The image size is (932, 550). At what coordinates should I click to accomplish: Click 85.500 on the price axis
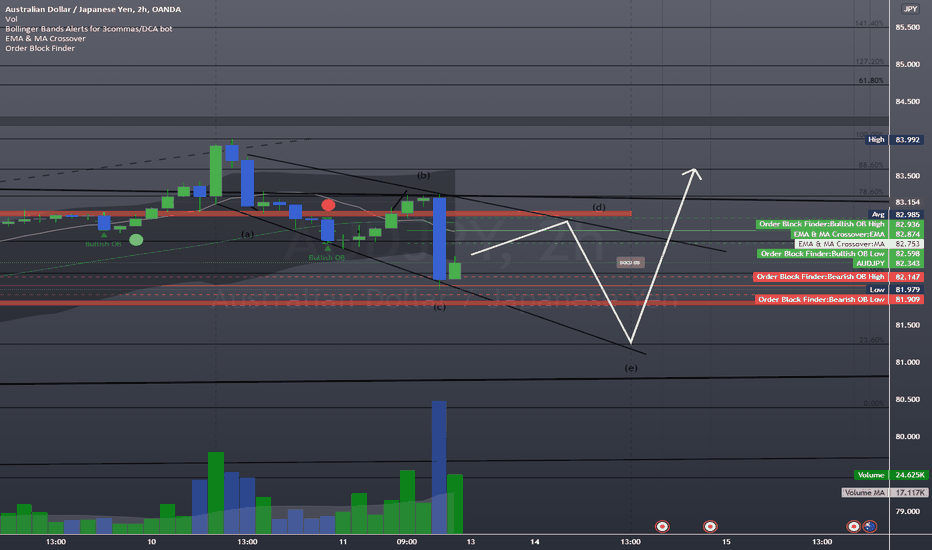(907, 27)
